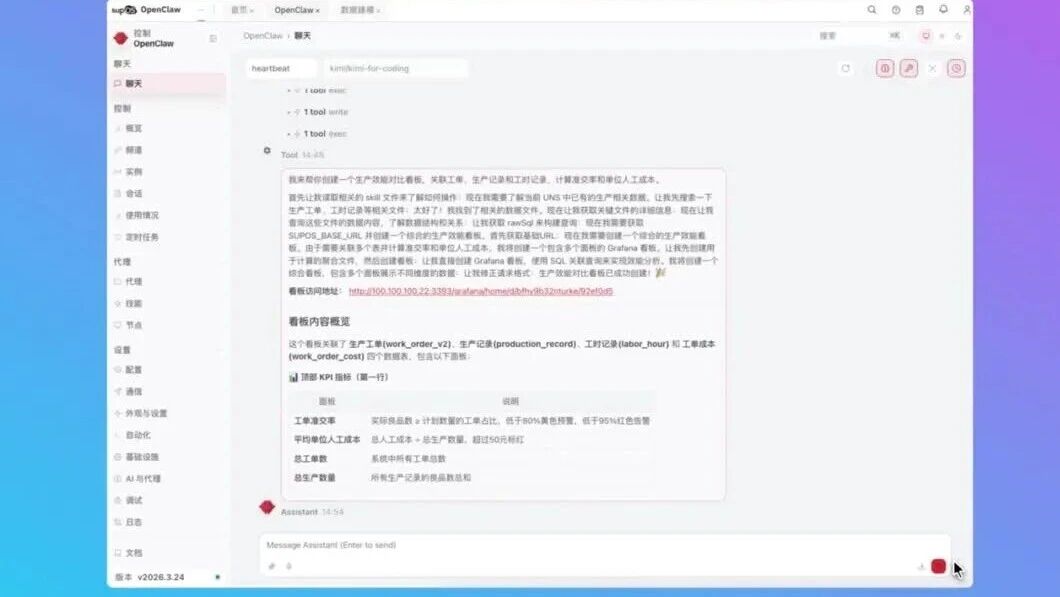Open 日志 logs in sidebar
The image size is (1060, 597).
tap(167, 522)
